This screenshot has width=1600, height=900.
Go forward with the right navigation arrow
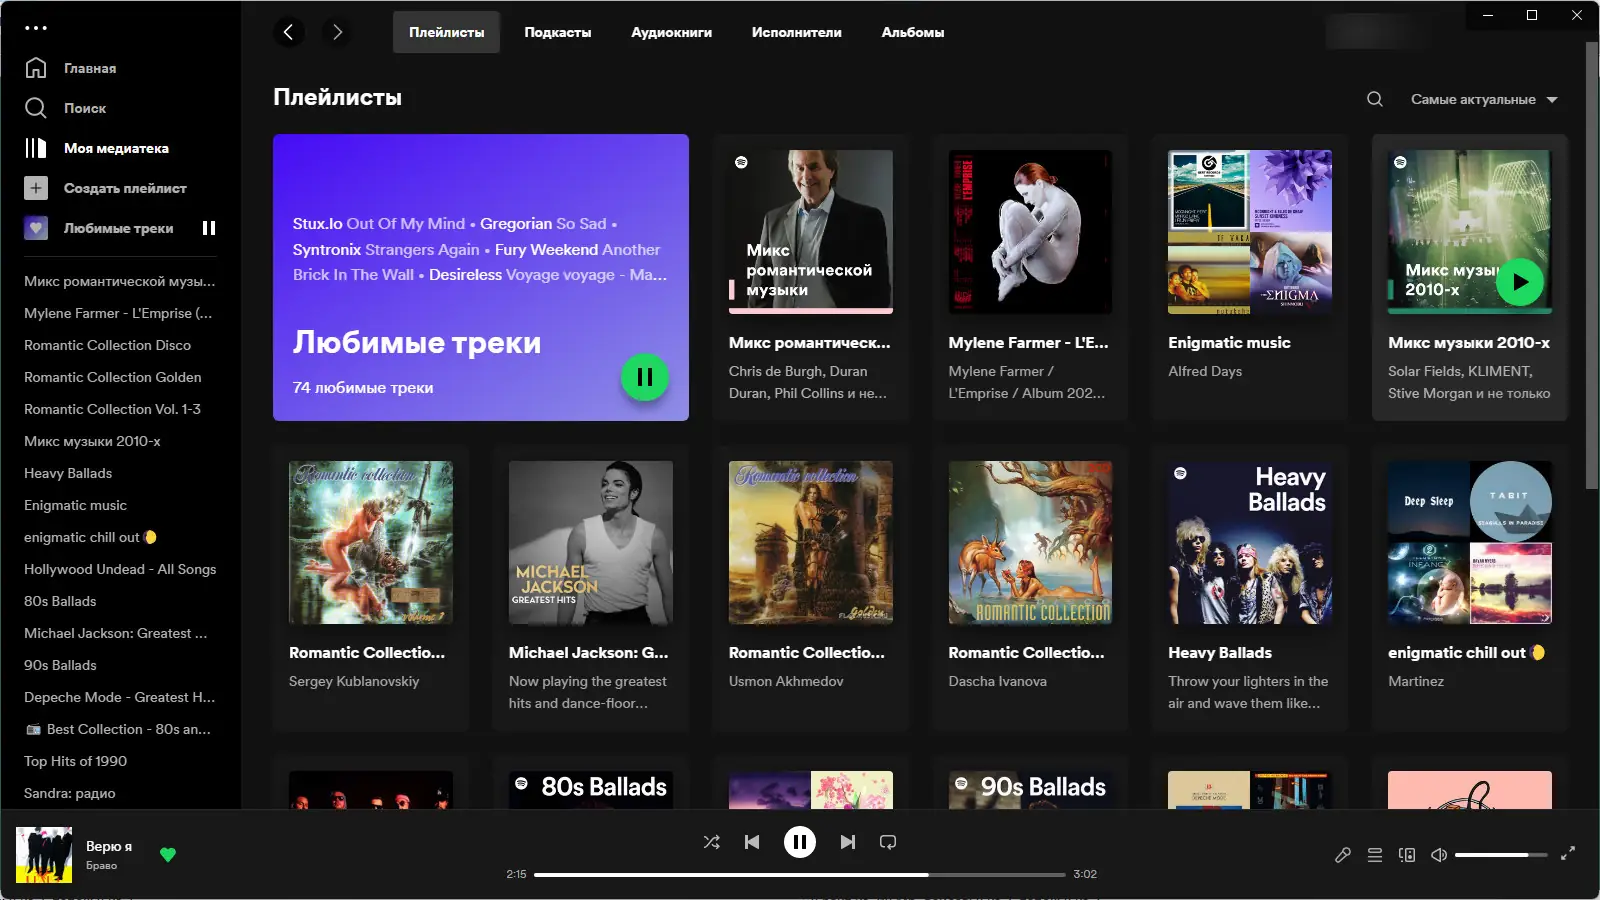[x=337, y=32]
